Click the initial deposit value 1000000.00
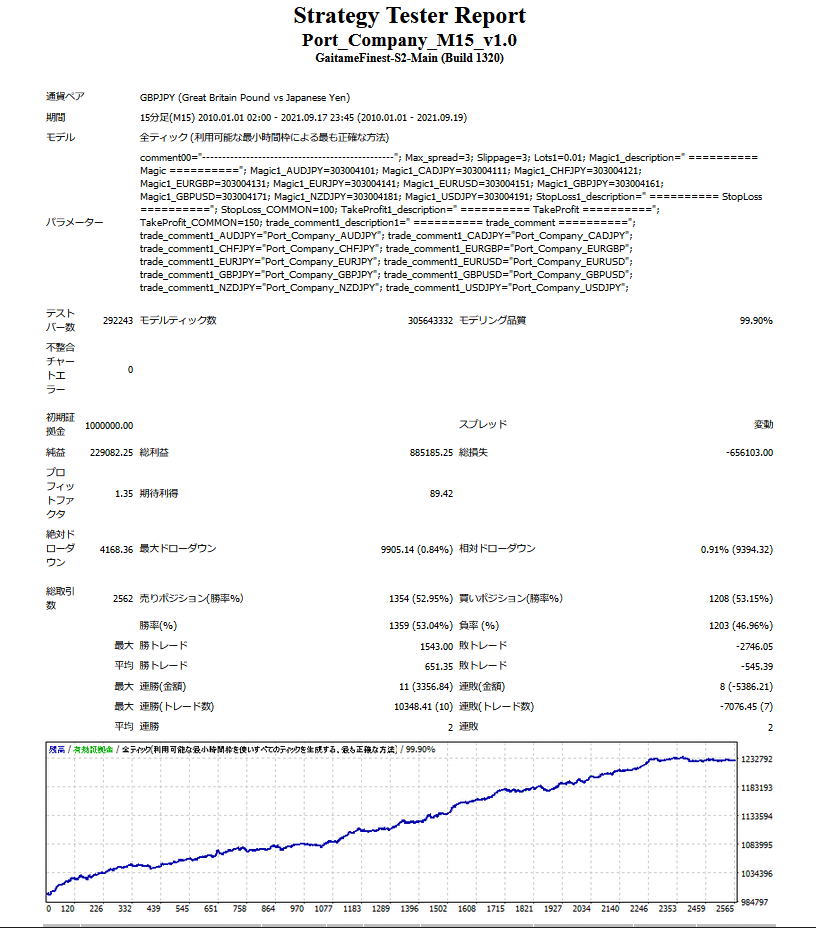816x928 pixels. click(x=109, y=426)
